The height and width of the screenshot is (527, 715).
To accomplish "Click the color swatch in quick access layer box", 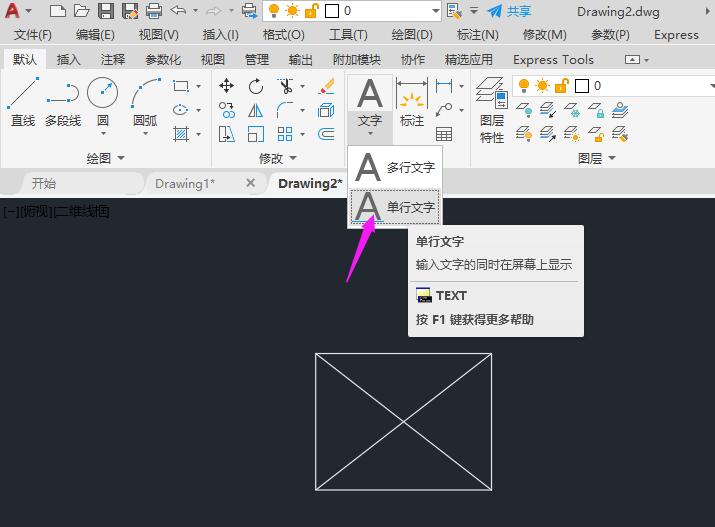I will coord(332,11).
